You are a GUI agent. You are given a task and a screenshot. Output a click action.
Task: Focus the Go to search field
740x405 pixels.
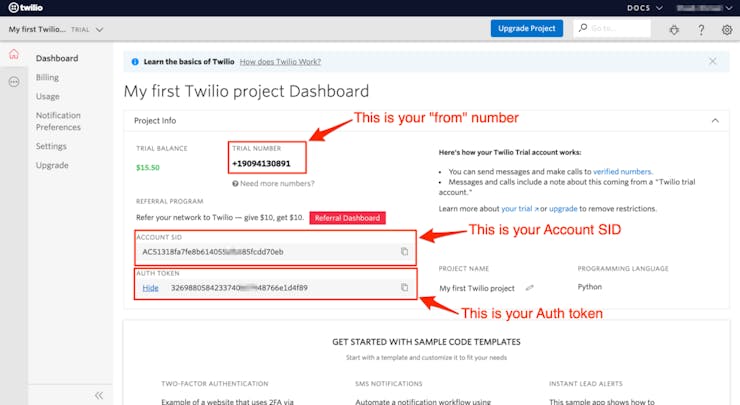(x=612, y=28)
